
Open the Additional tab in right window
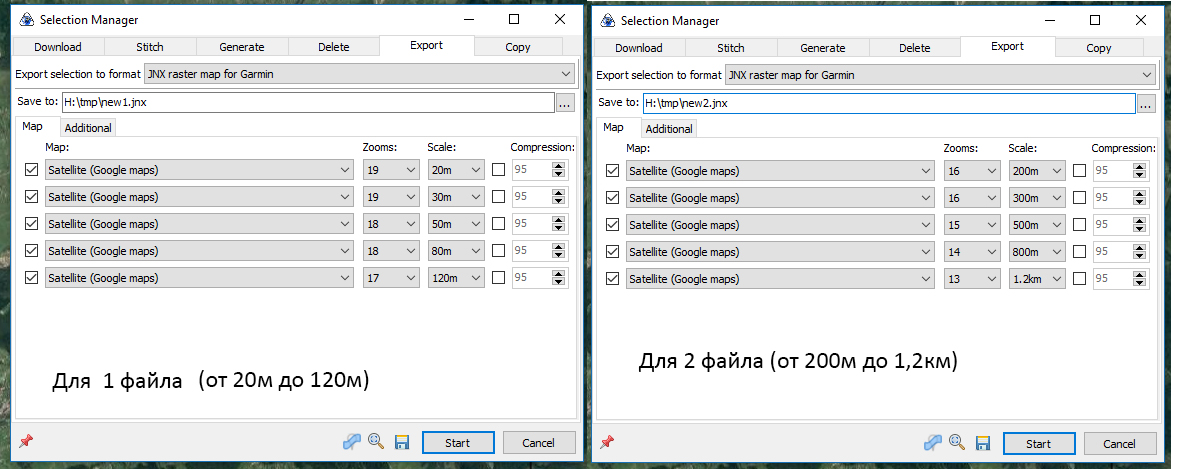(x=669, y=129)
